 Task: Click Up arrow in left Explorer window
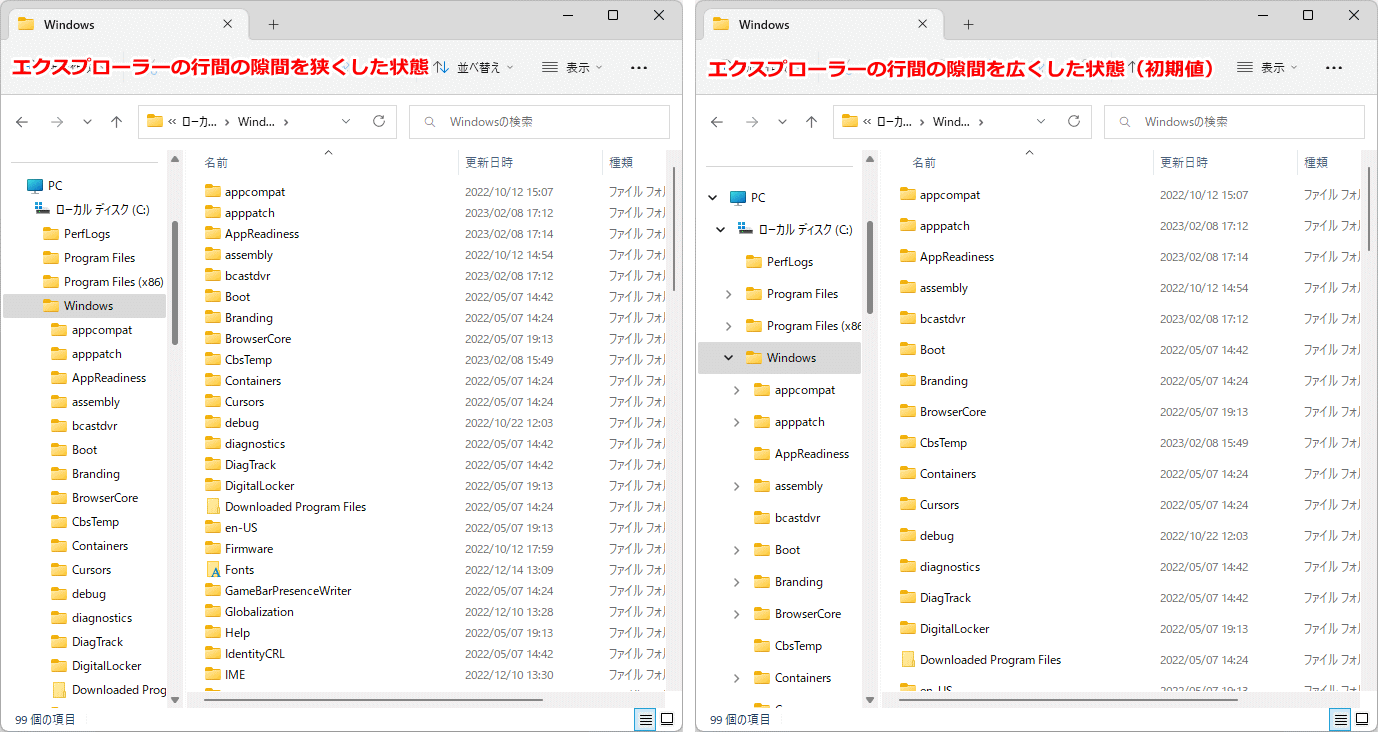[x=116, y=122]
